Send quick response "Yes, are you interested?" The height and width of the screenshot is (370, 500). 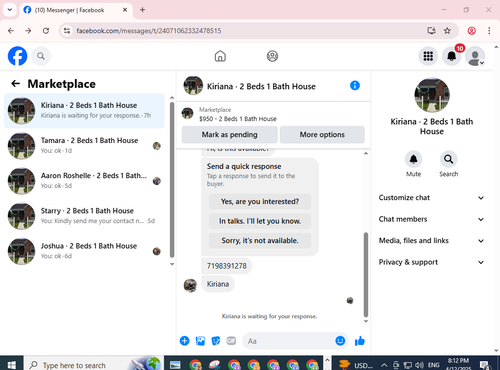tap(260, 201)
